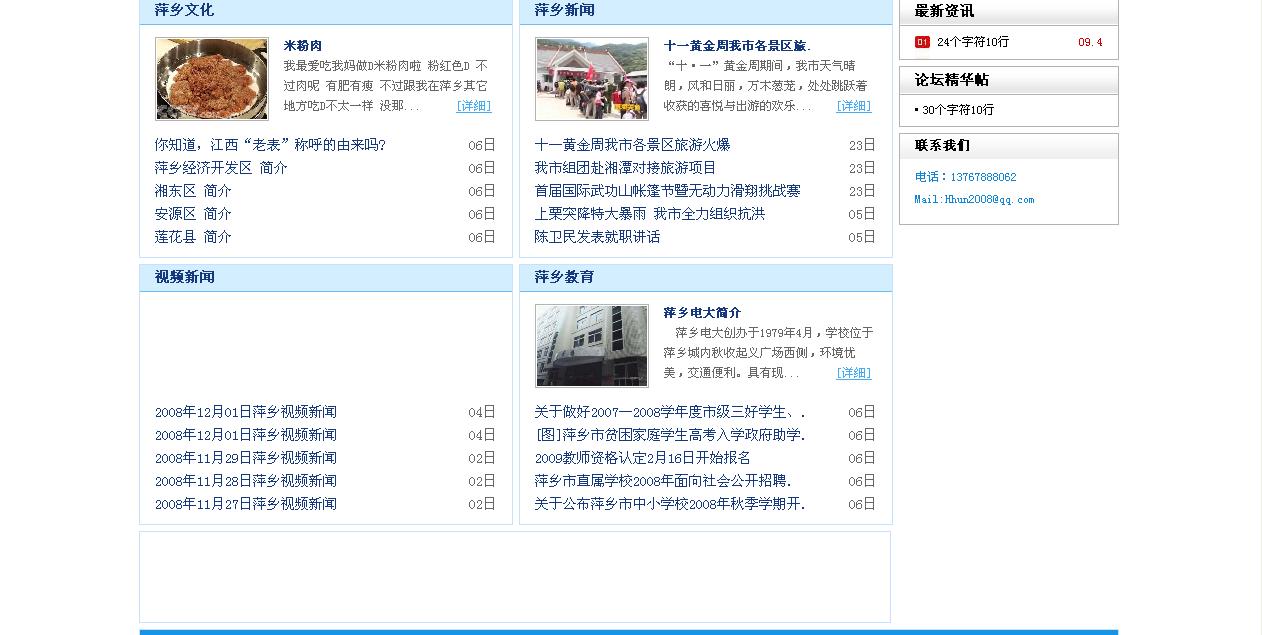
Task: Open [图]萍乡市贫困家庭学生高考入学政府助学 link
Action: point(670,435)
